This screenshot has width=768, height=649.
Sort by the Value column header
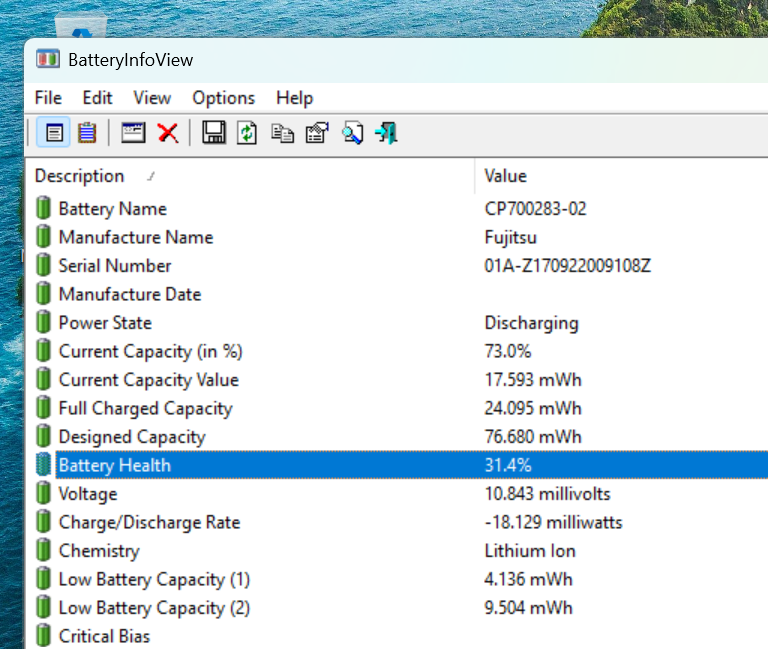[x=505, y=176]
